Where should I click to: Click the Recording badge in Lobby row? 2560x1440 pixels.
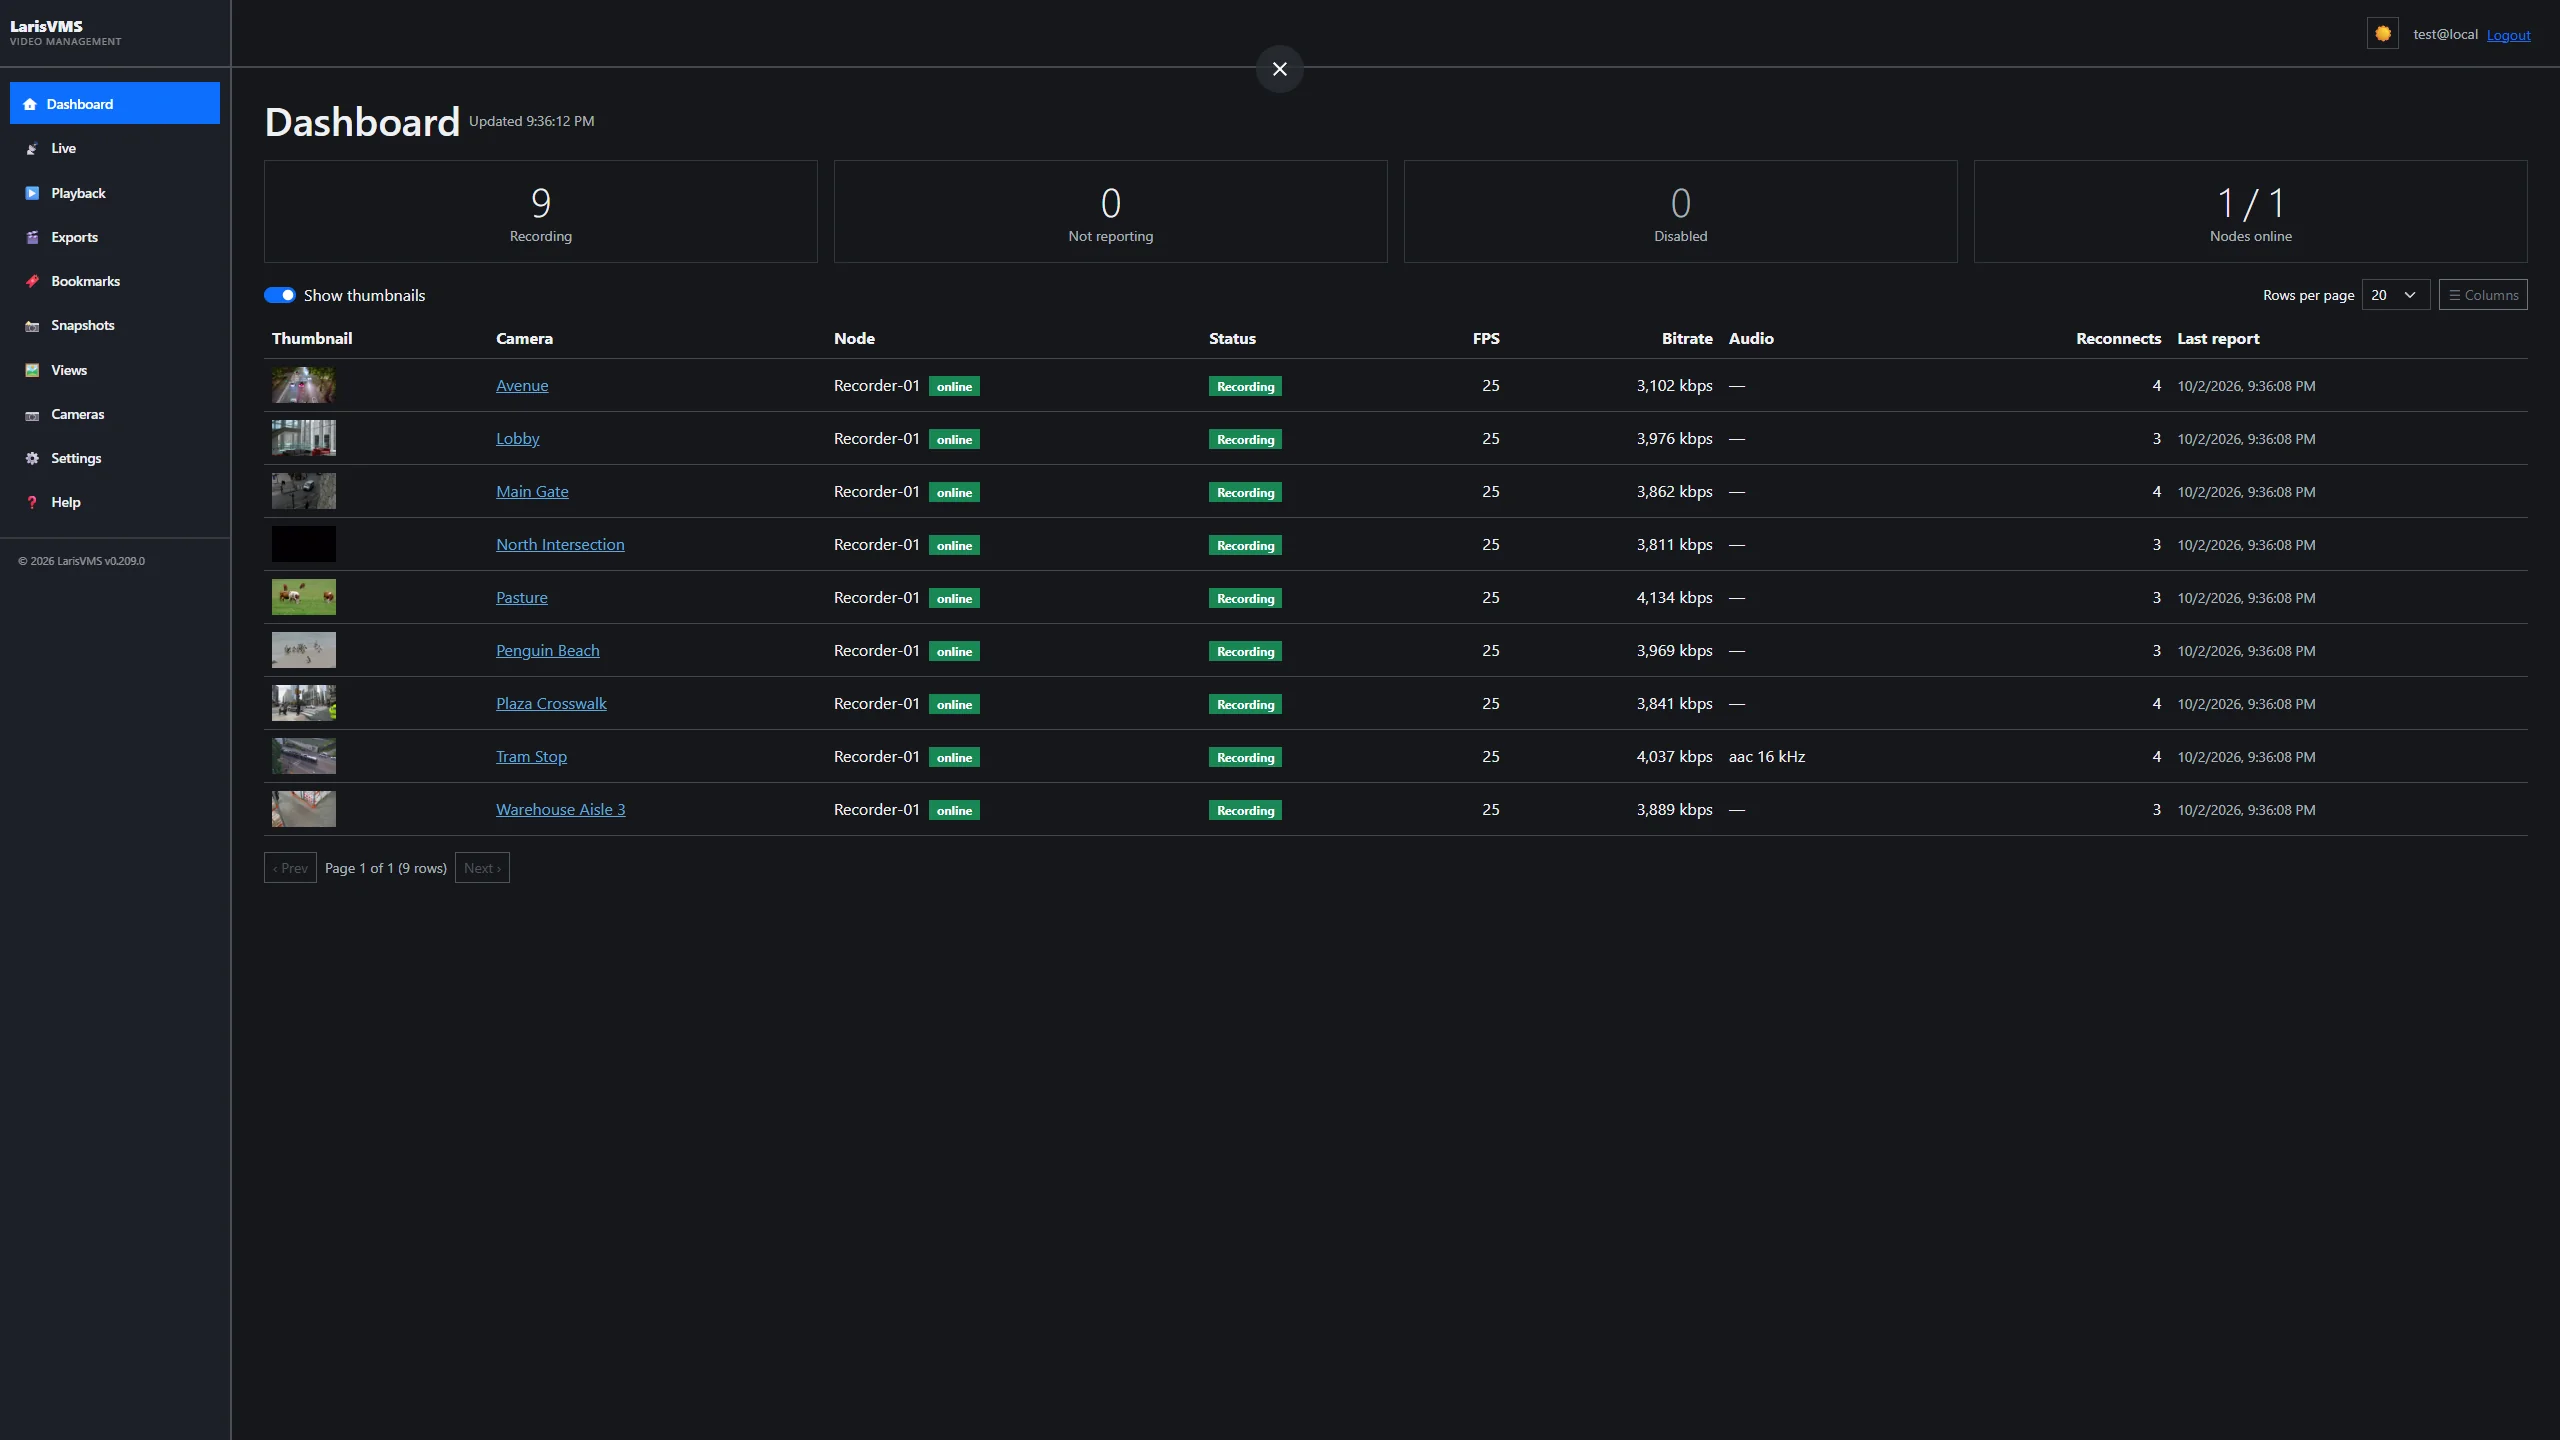(1245, 439)
